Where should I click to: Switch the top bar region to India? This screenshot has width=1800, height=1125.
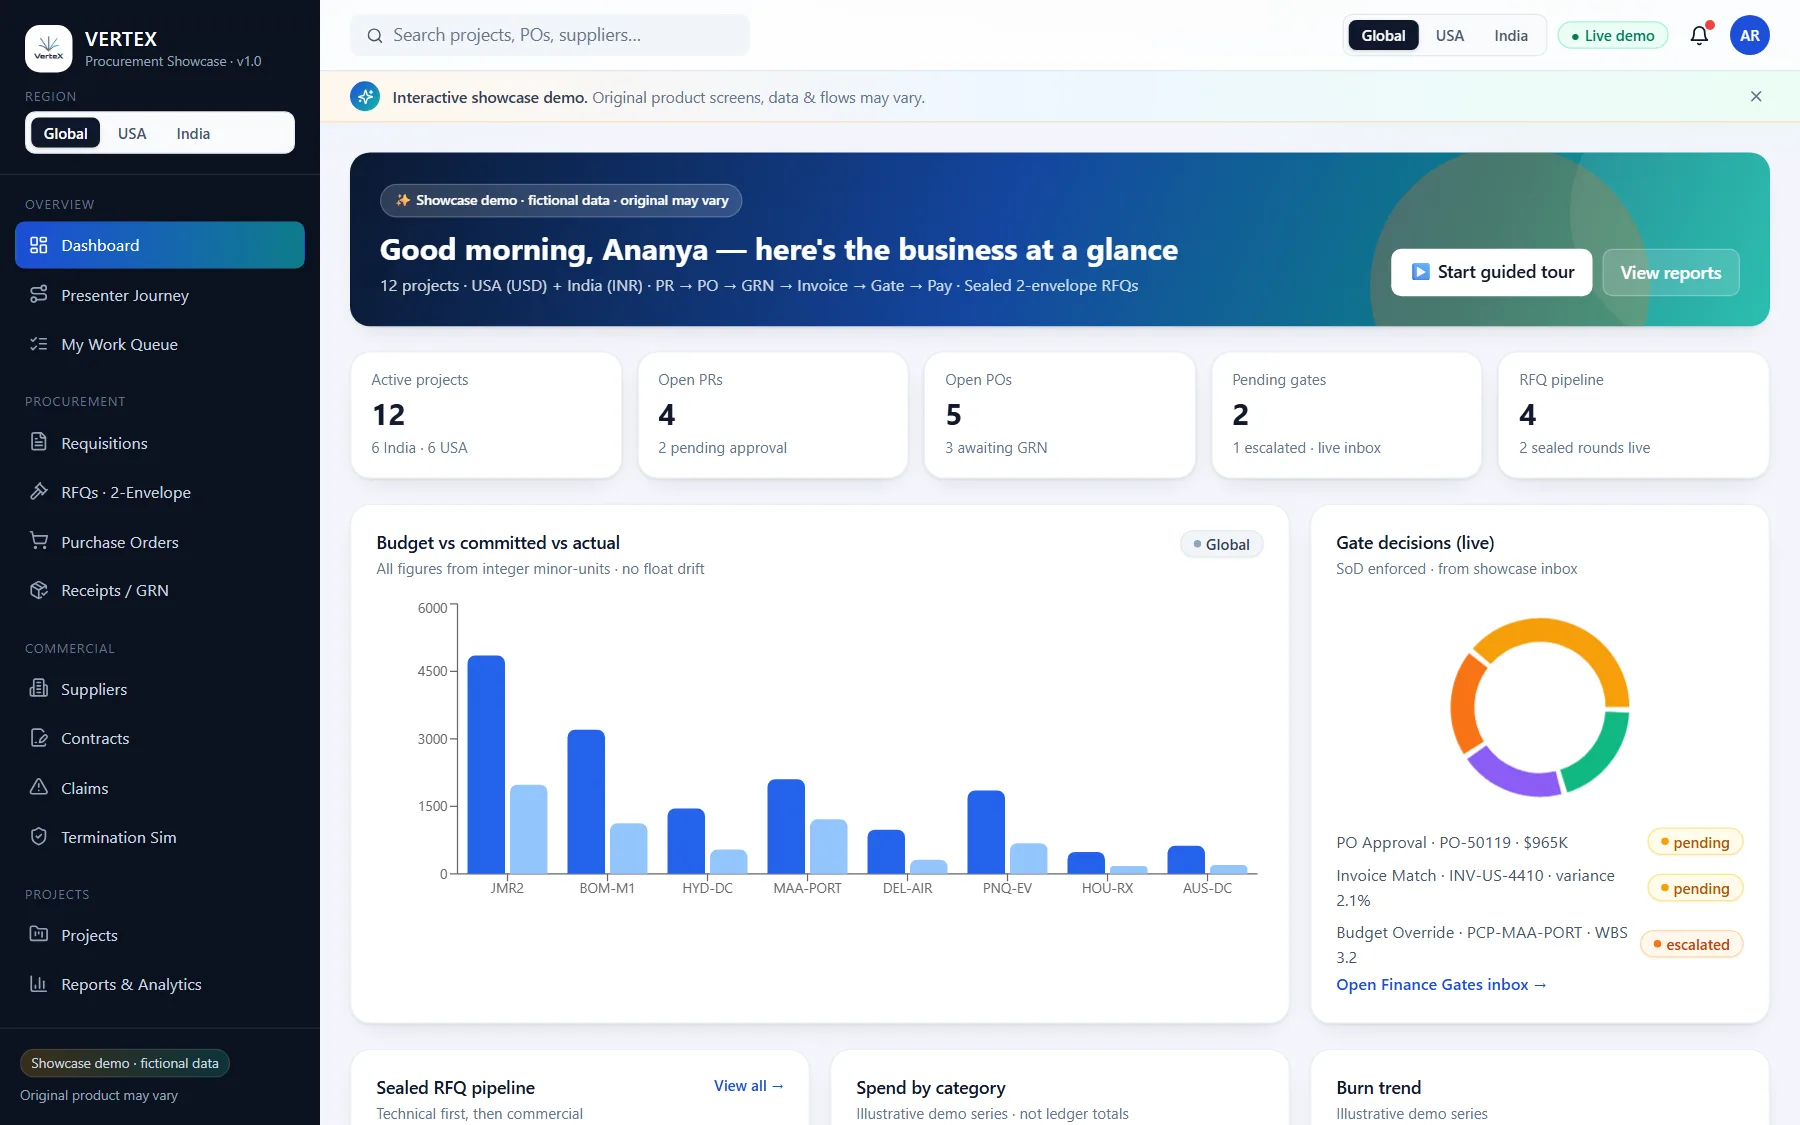(x=1511, y=36)
